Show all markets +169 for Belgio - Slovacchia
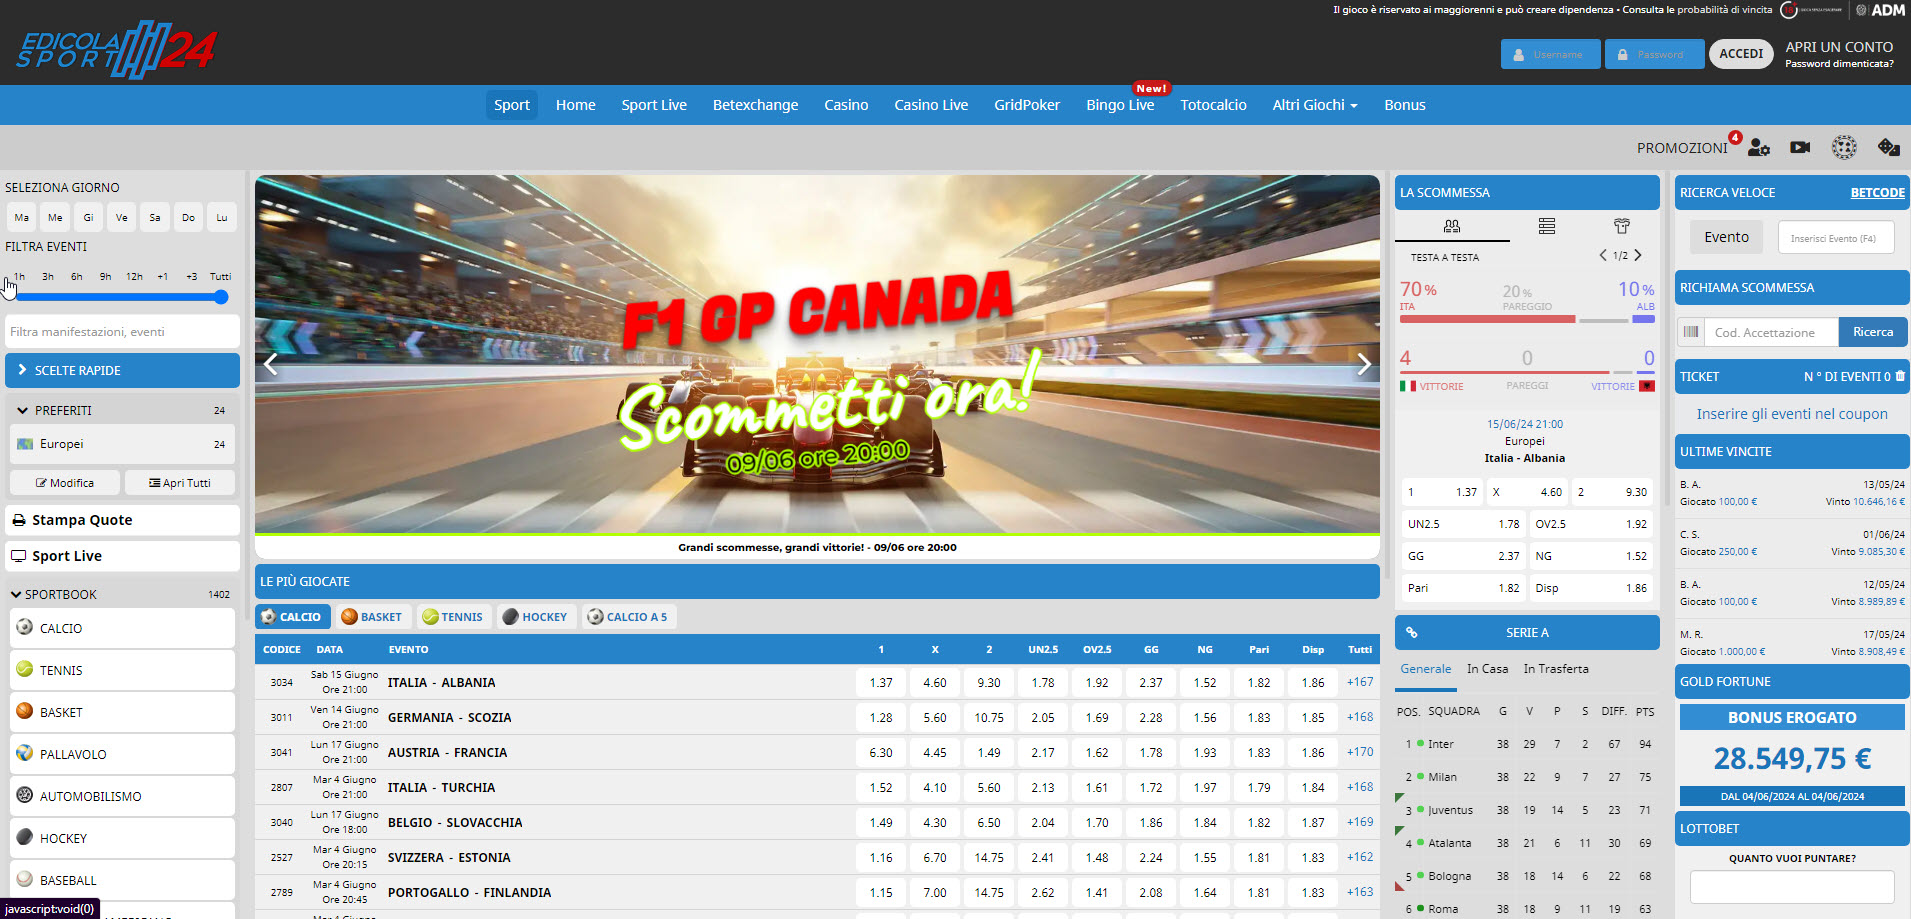The width and height of the screenshot is (1911, 919). point(1360,822)
